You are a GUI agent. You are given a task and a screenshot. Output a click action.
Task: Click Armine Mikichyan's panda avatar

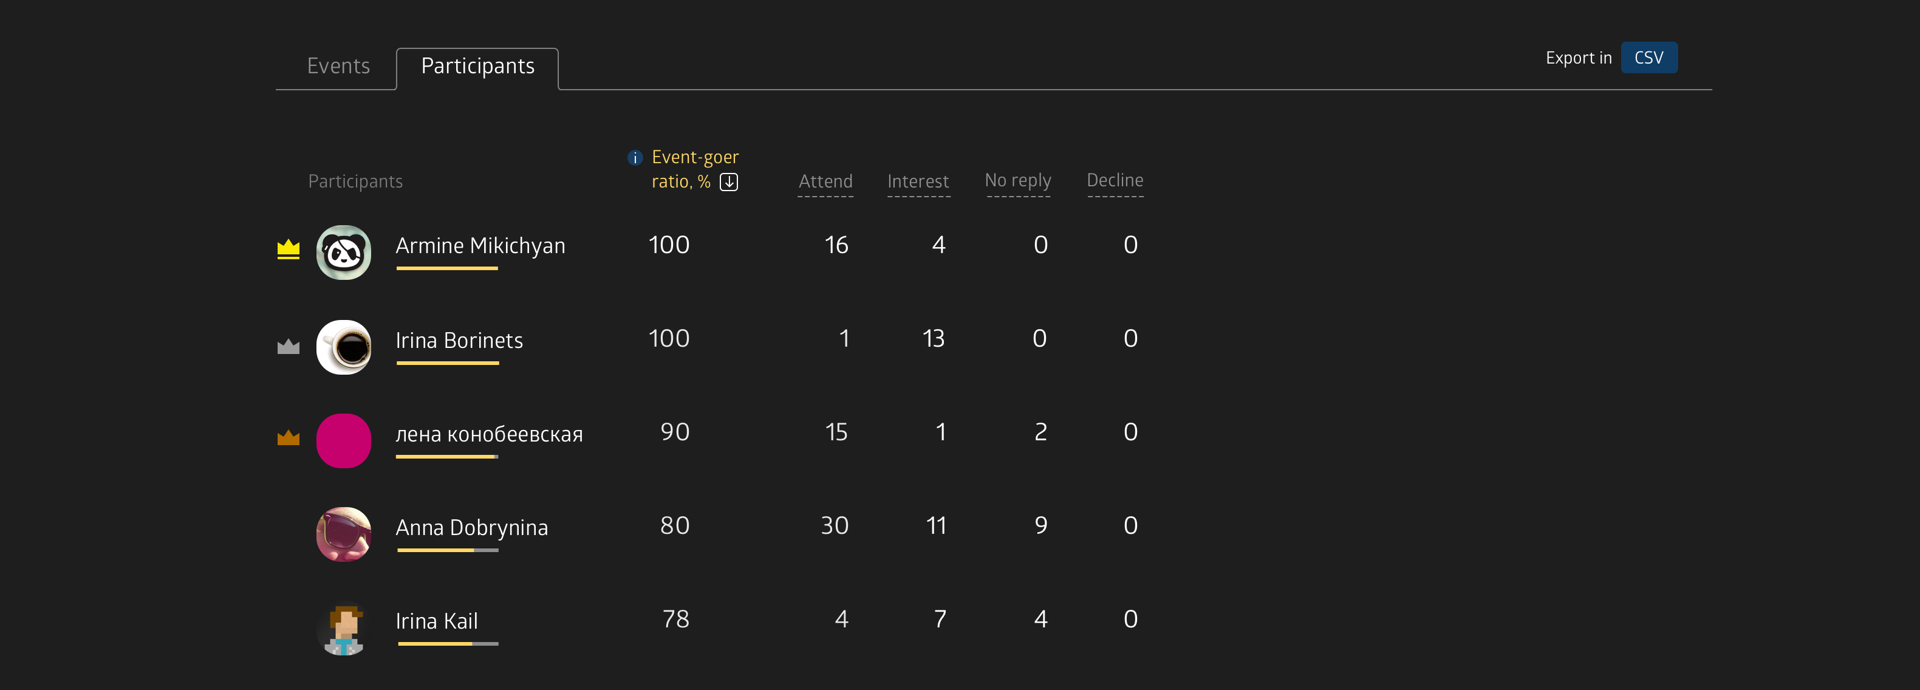point(344,252)
